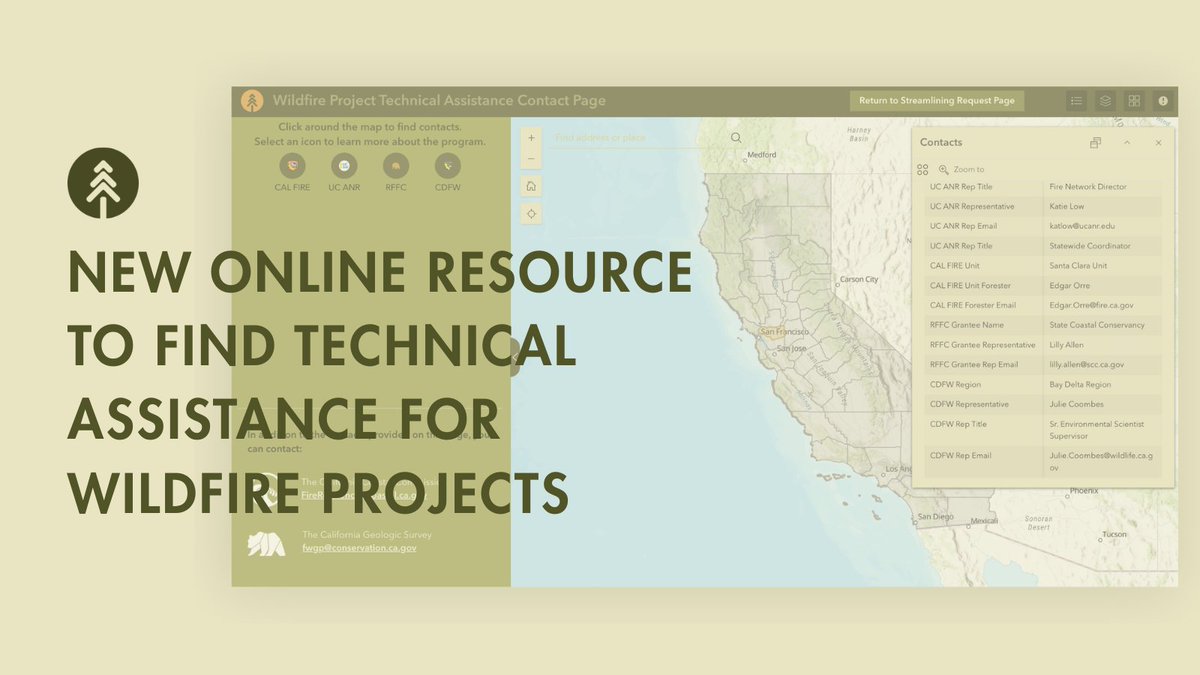Open the basemap grid icon in header

(1134, 101)
